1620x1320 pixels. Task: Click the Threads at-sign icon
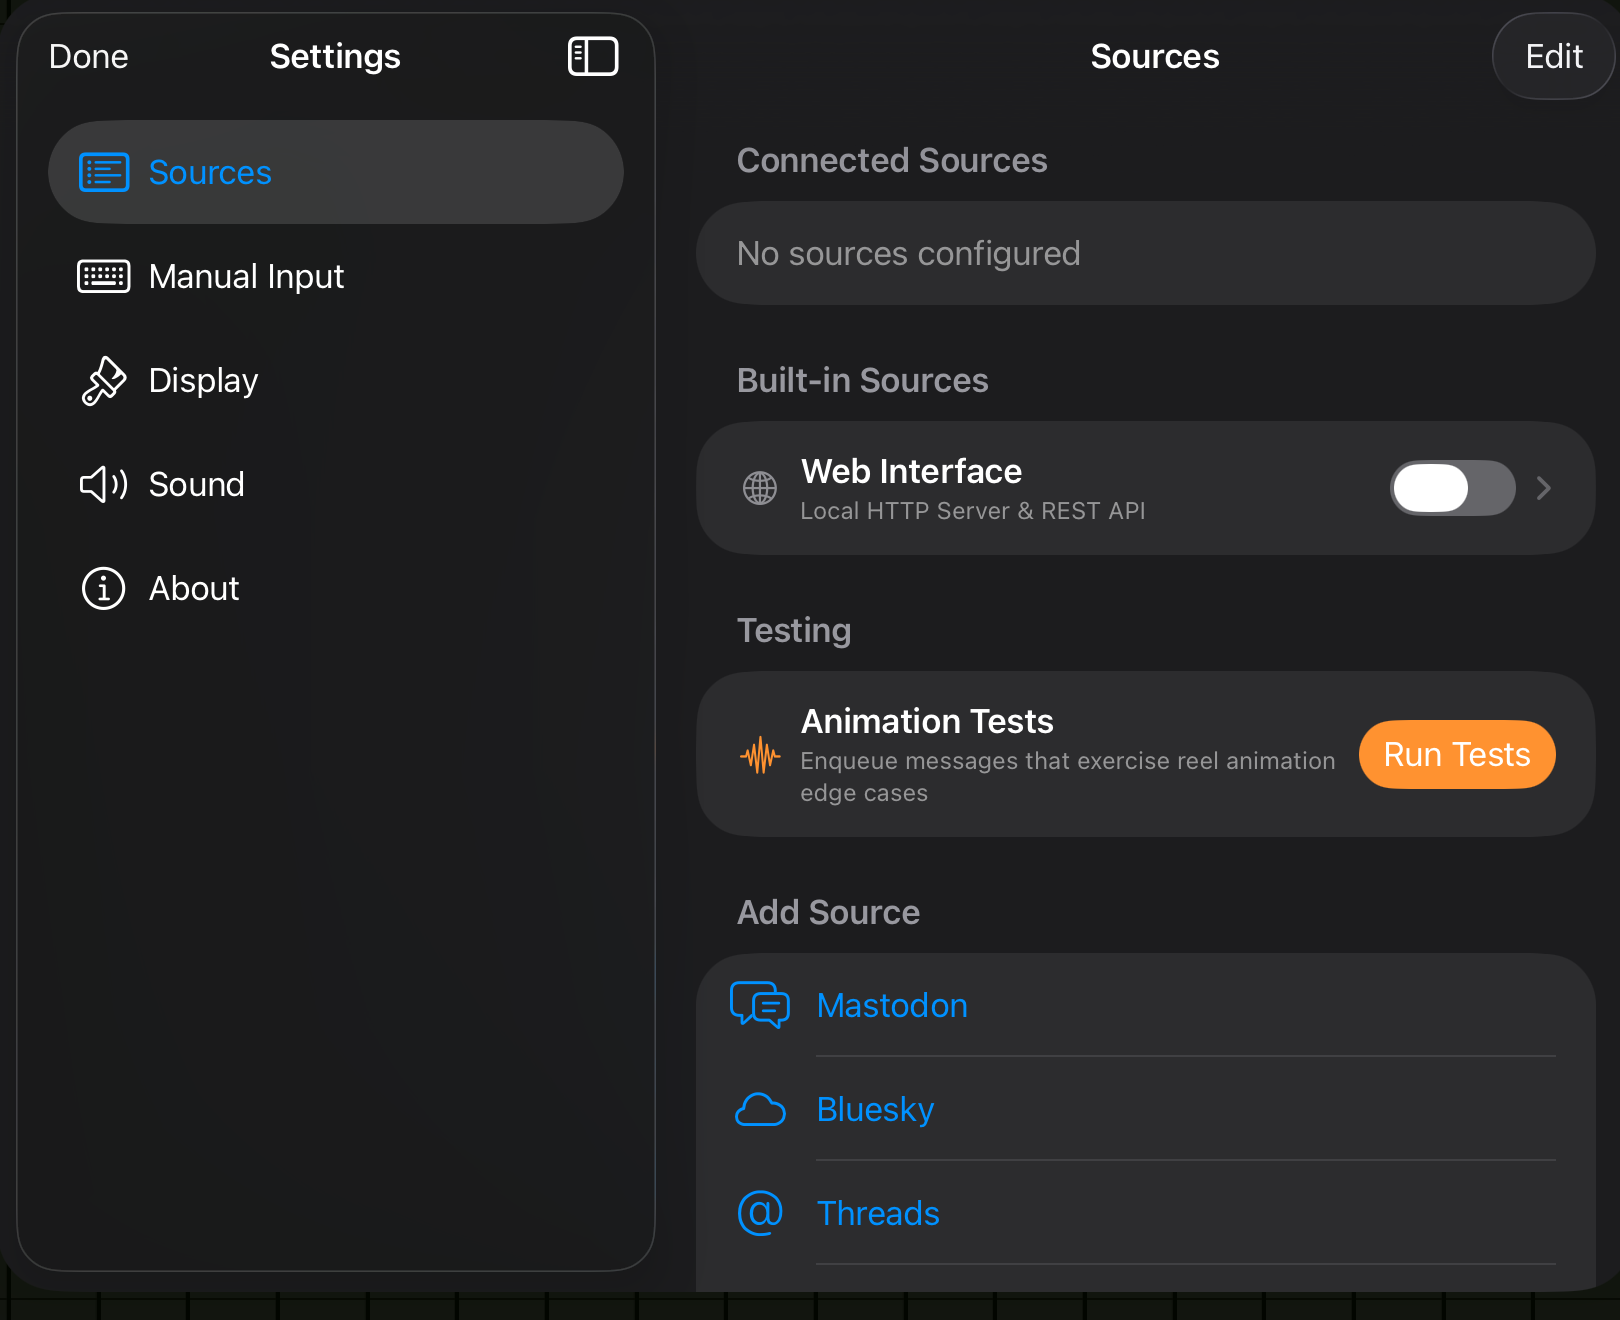761,1213
